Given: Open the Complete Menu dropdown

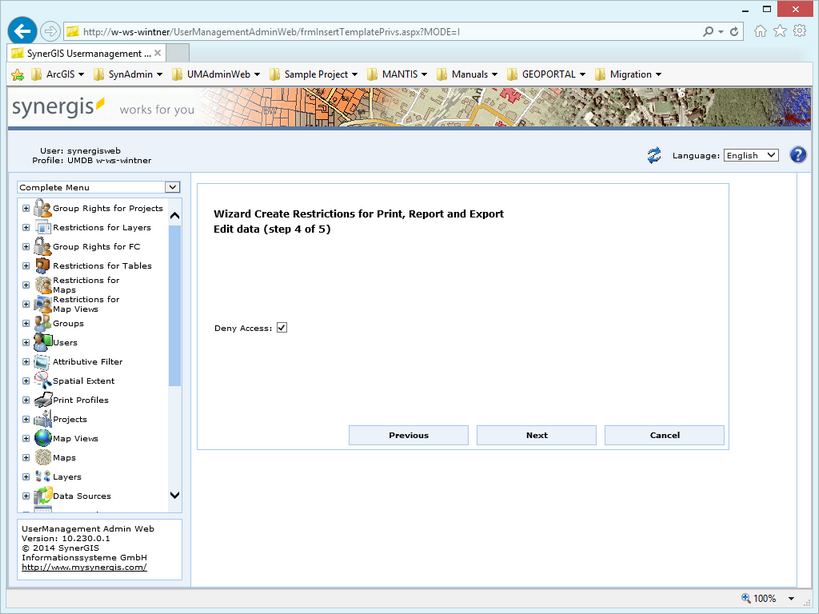Looking at the screenshot, I should click(x=171, y=187).
